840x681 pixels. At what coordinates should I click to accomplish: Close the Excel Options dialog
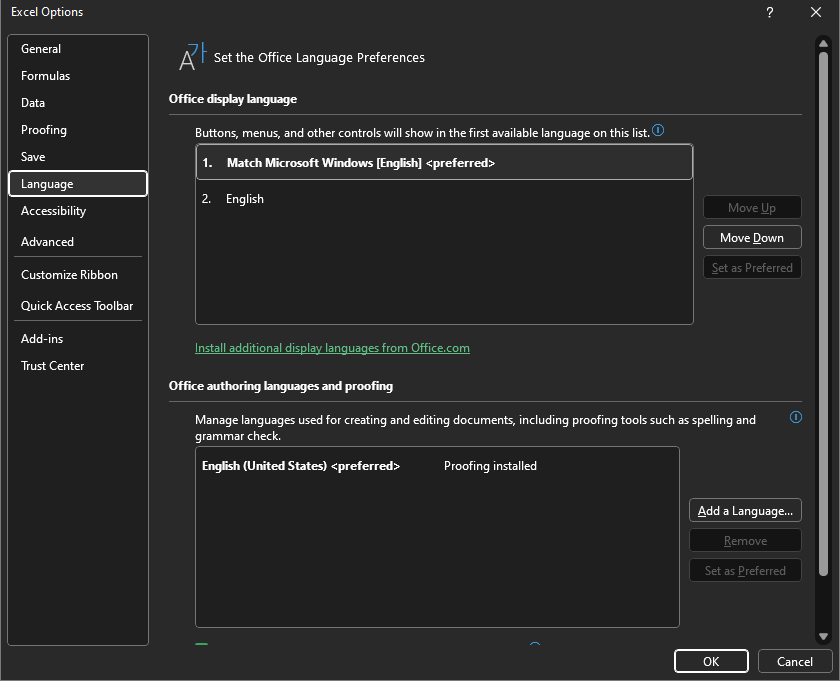815,12
